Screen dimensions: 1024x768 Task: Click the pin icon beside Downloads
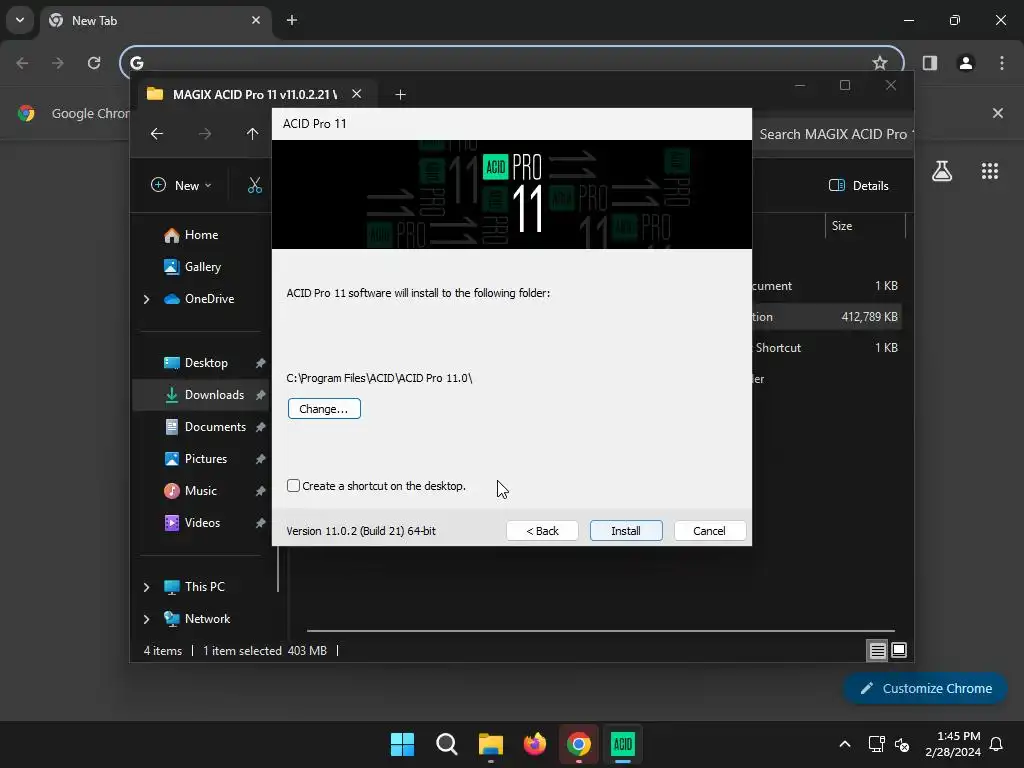[x=260, y=395]
